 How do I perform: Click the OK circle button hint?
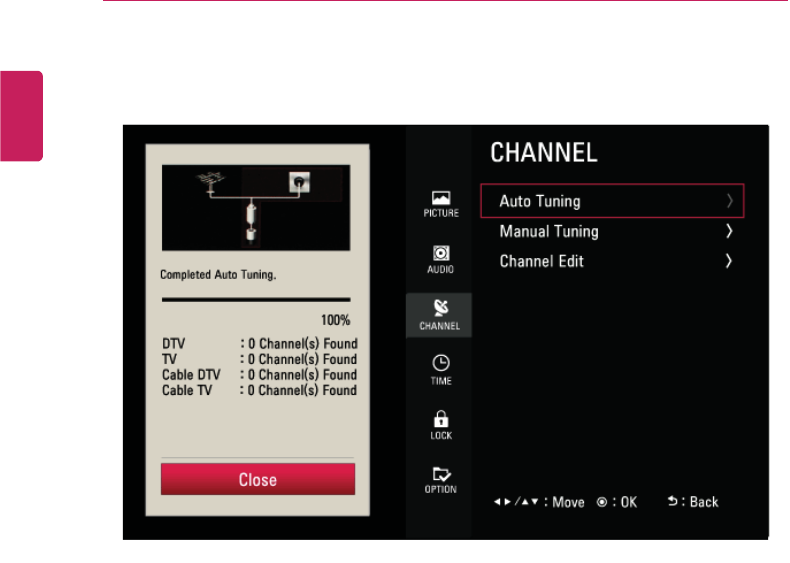[617, 503]
